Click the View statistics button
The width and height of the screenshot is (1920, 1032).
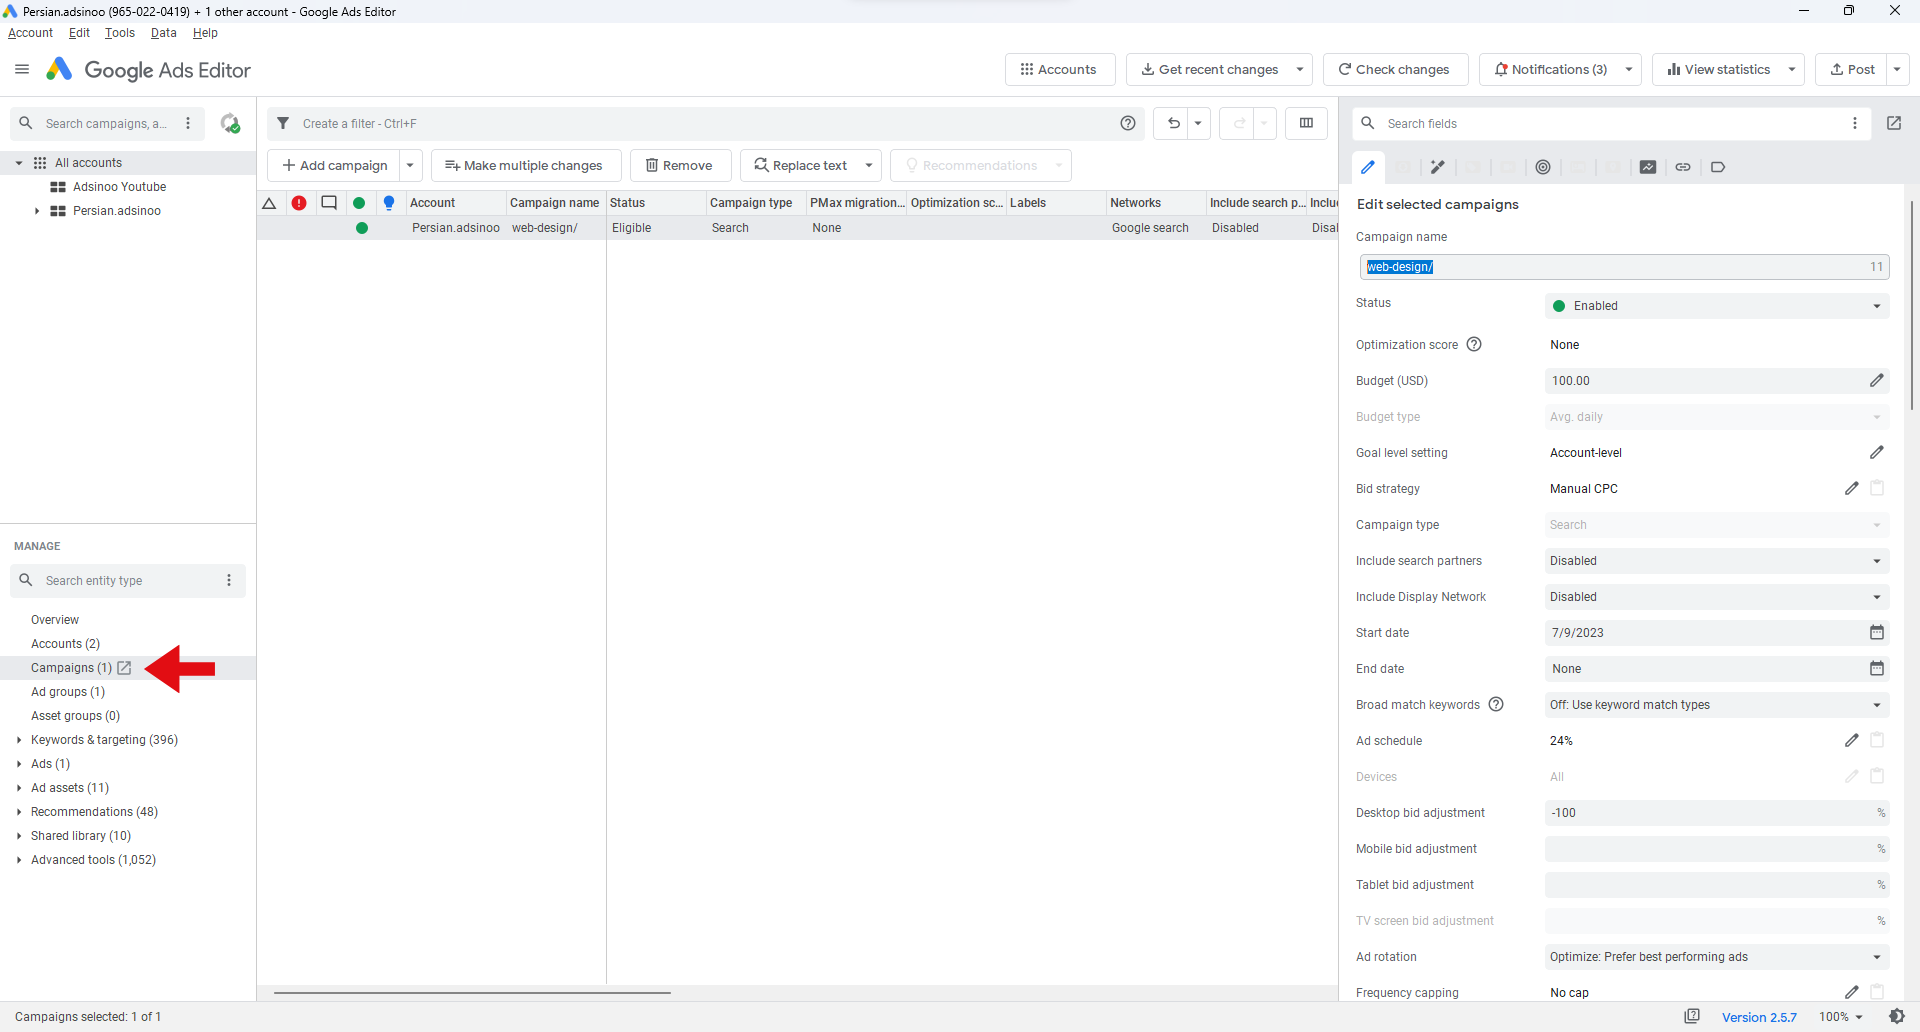coord(1719,69)
